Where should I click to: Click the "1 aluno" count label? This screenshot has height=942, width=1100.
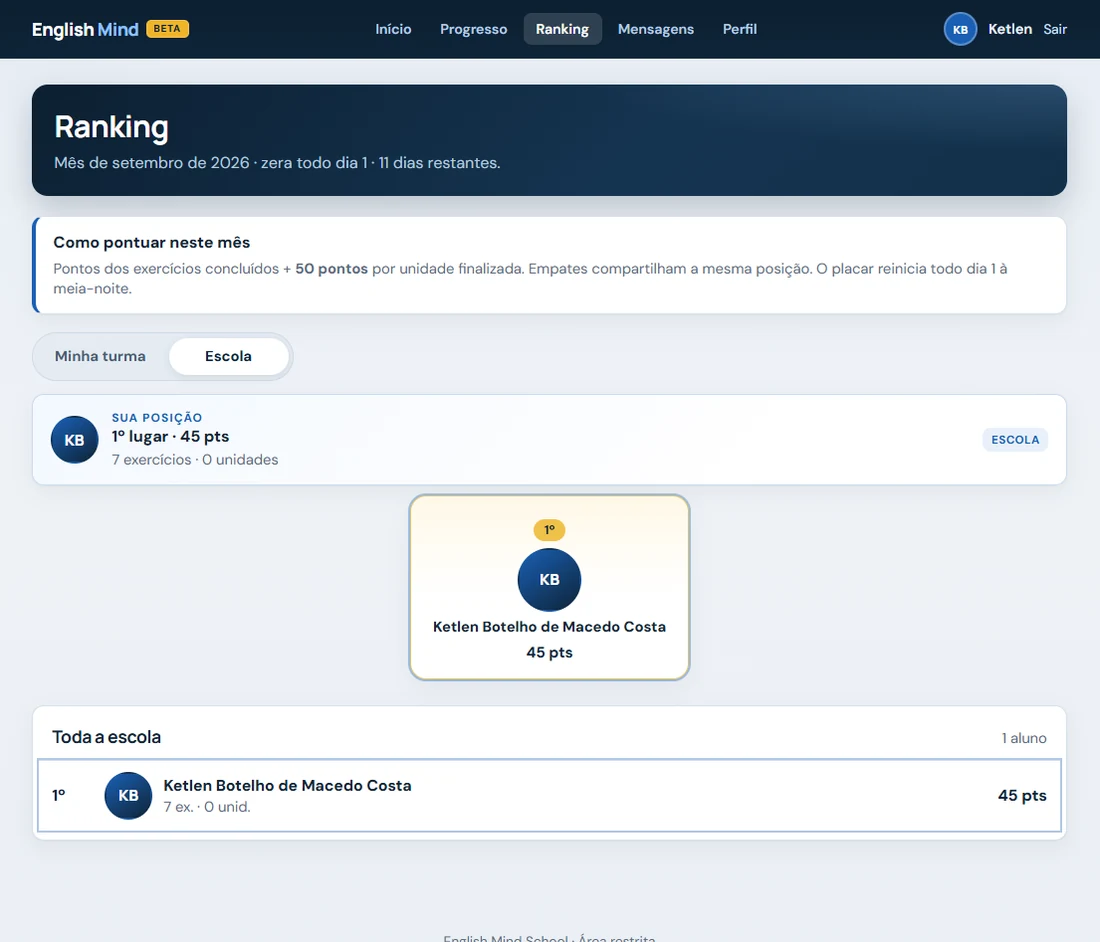1024,738
